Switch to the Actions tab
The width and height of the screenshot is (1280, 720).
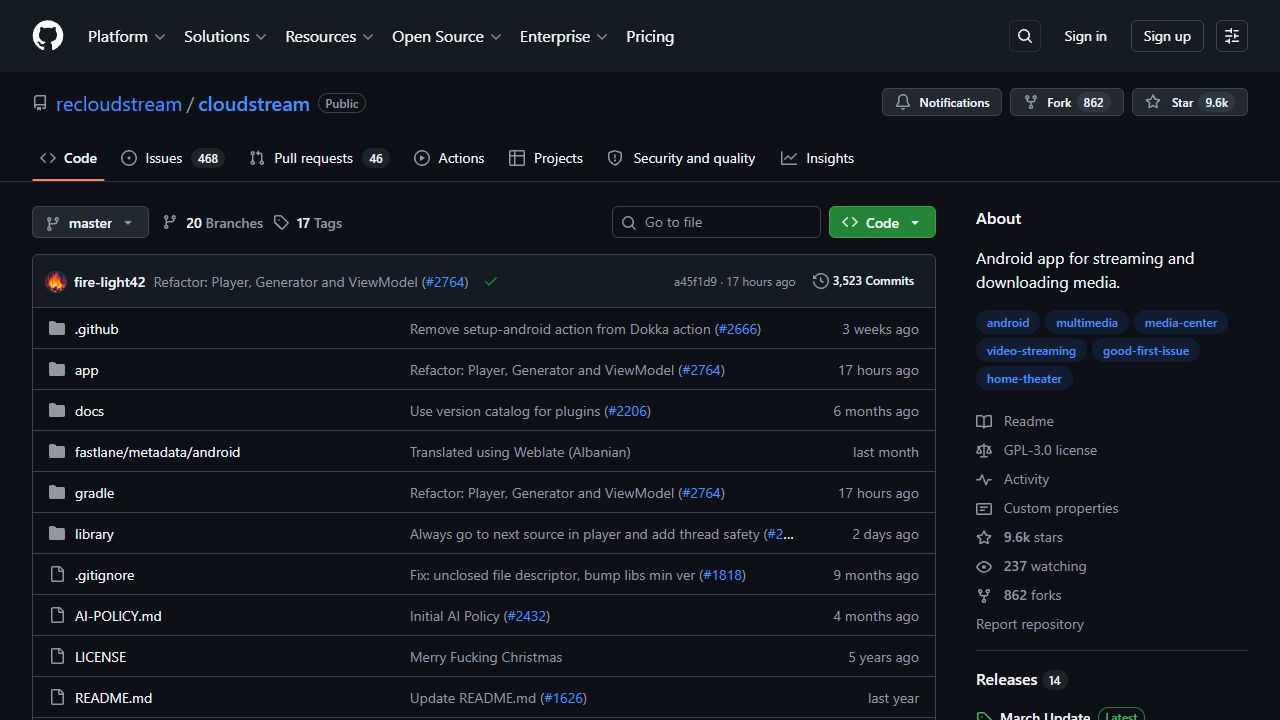click(449, 158)
